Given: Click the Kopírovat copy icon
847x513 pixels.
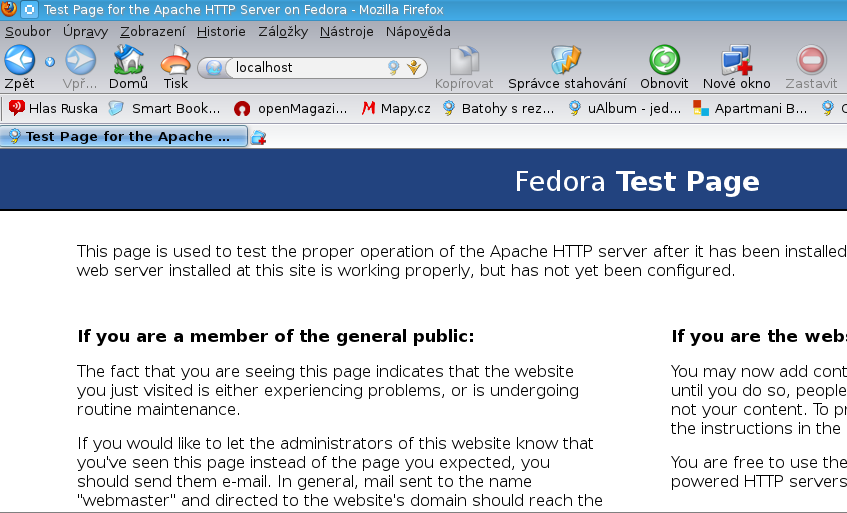Looking at the screenshot, I should pos(464,68).
